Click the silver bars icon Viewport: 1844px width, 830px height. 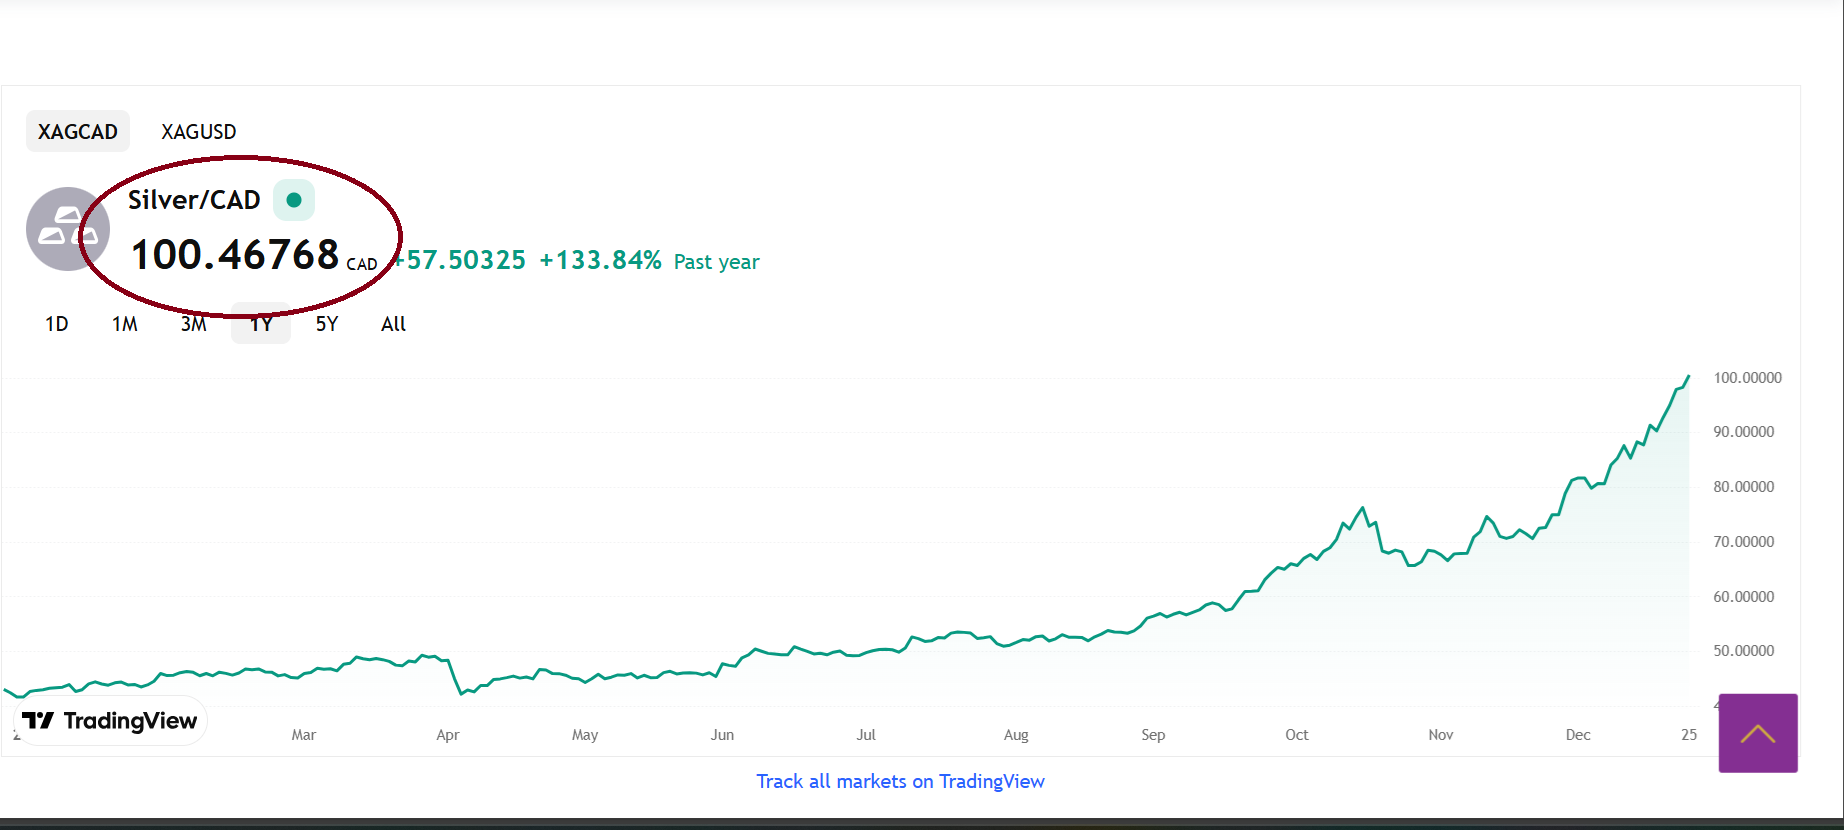pos(66,229)
